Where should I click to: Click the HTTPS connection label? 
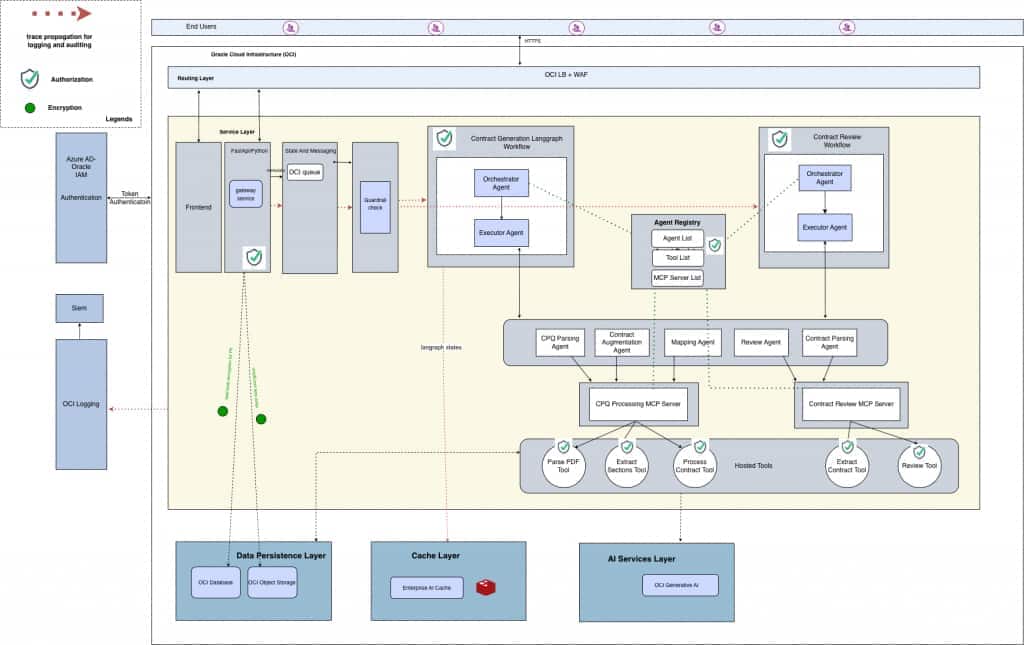click(533, 40)
